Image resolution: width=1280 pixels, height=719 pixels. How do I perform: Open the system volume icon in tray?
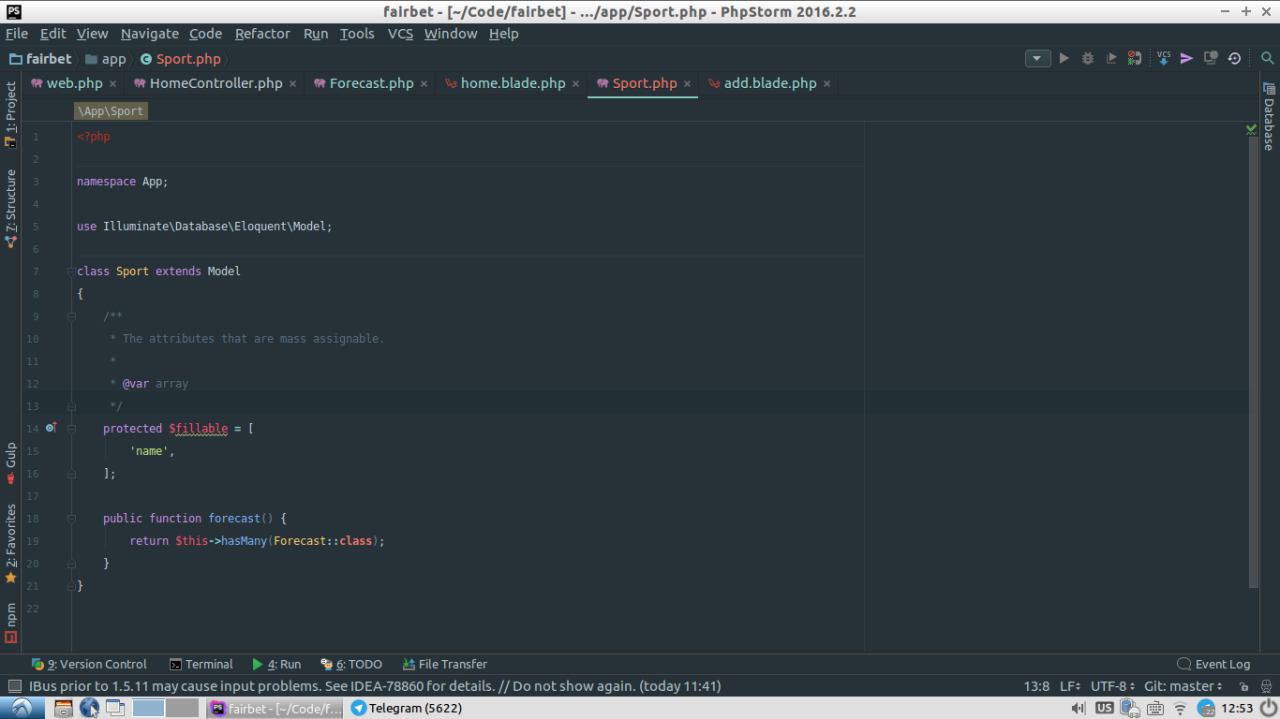(1078, 708)
